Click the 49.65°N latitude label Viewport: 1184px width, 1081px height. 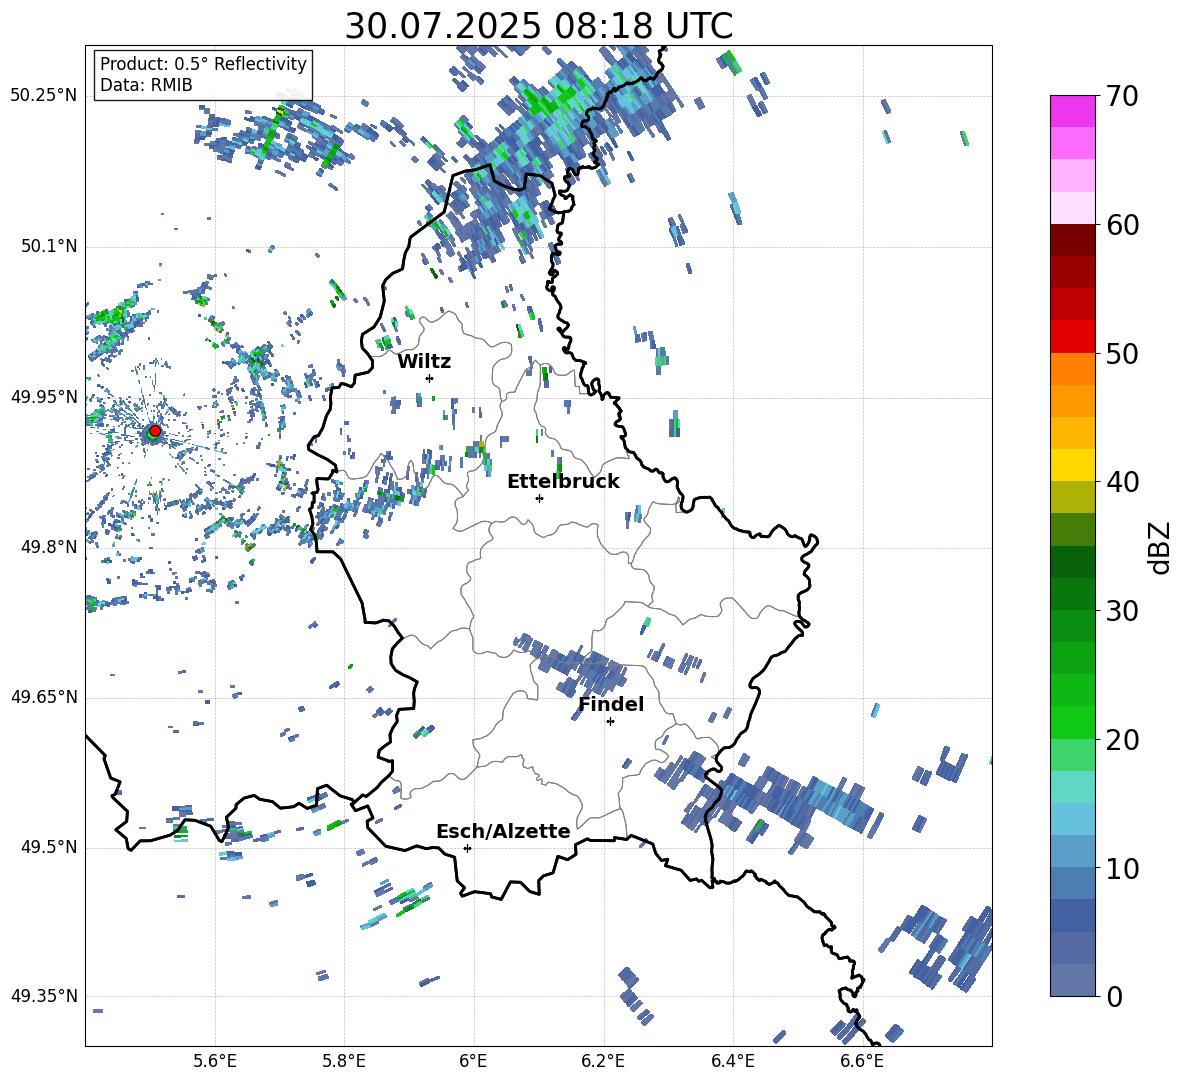coord(44,697)
